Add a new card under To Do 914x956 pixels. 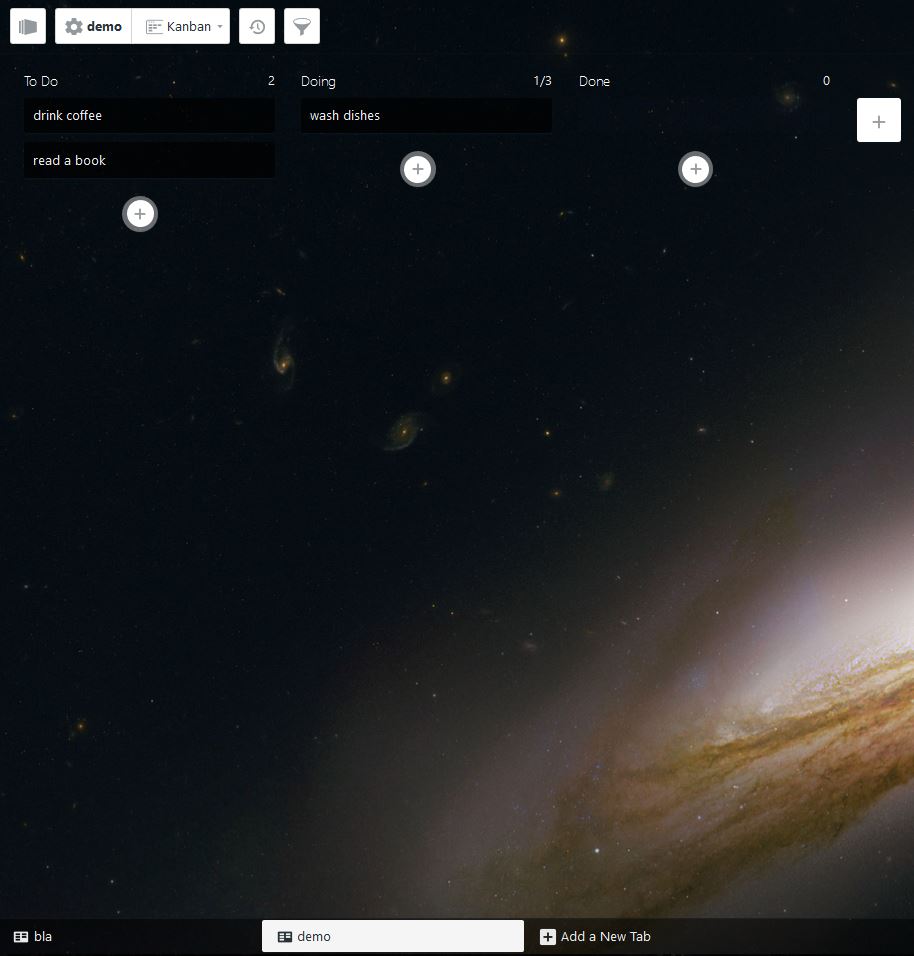point(140,213)
